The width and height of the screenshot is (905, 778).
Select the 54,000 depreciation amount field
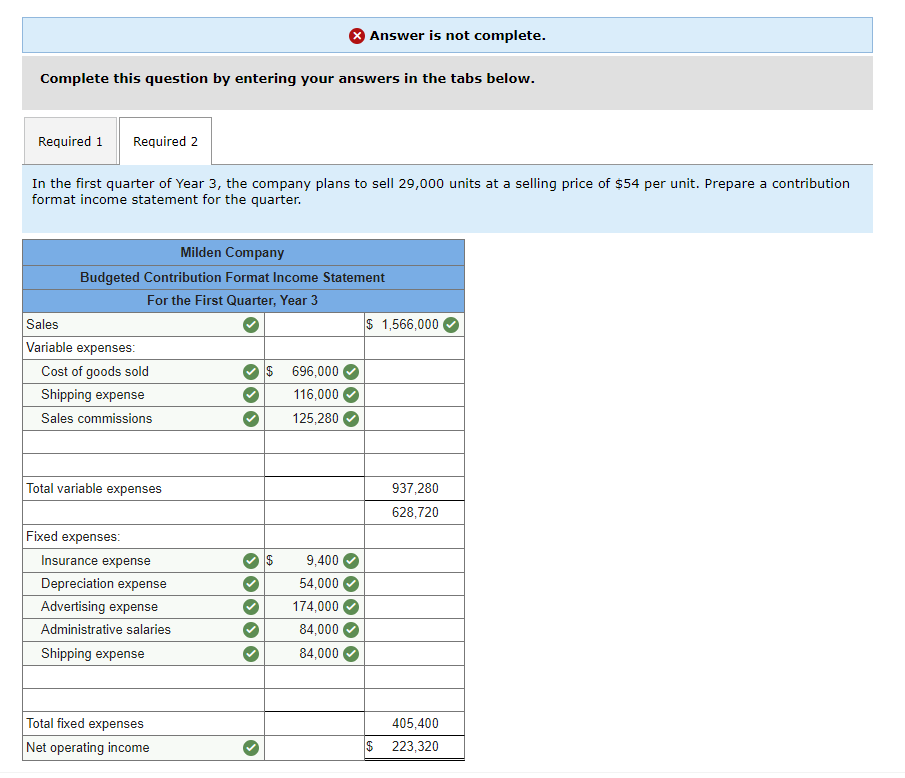(x=314, y=584)
